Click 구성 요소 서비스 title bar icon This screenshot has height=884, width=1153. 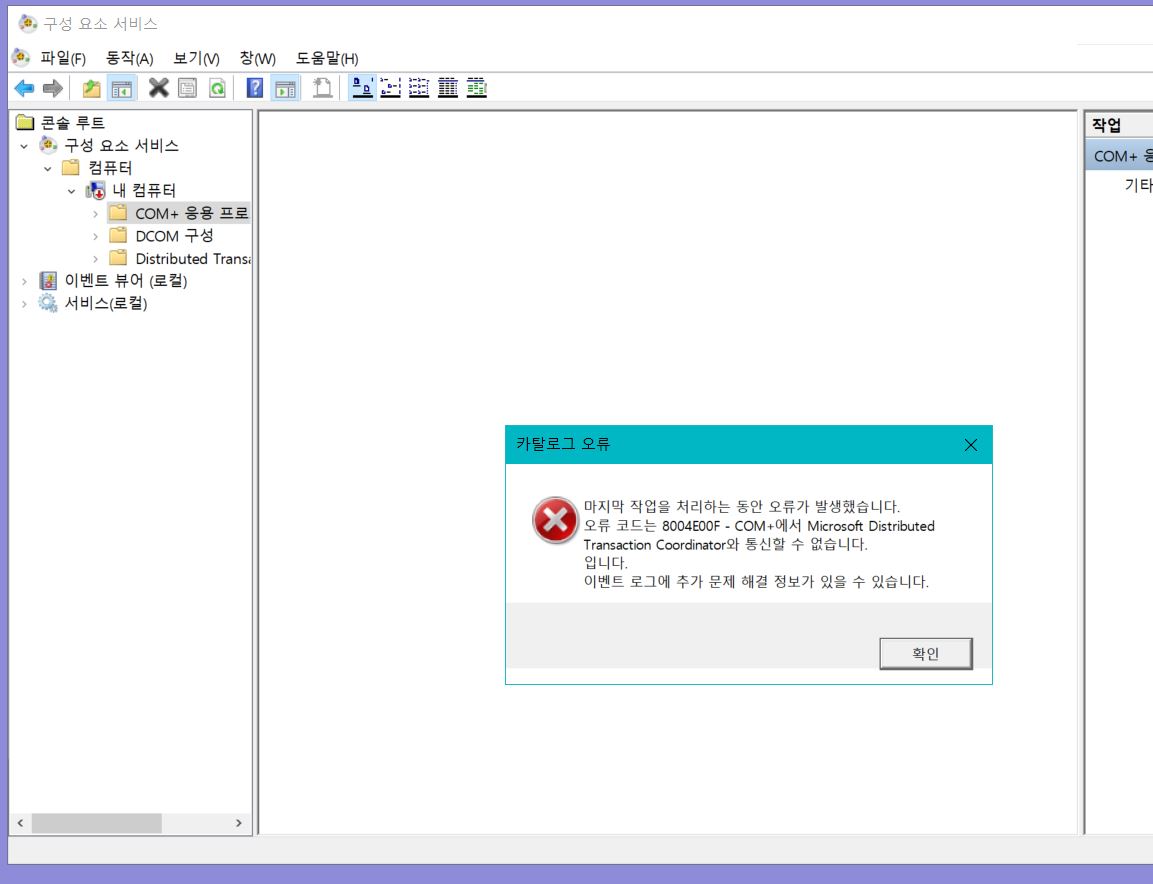coord(27,24)
